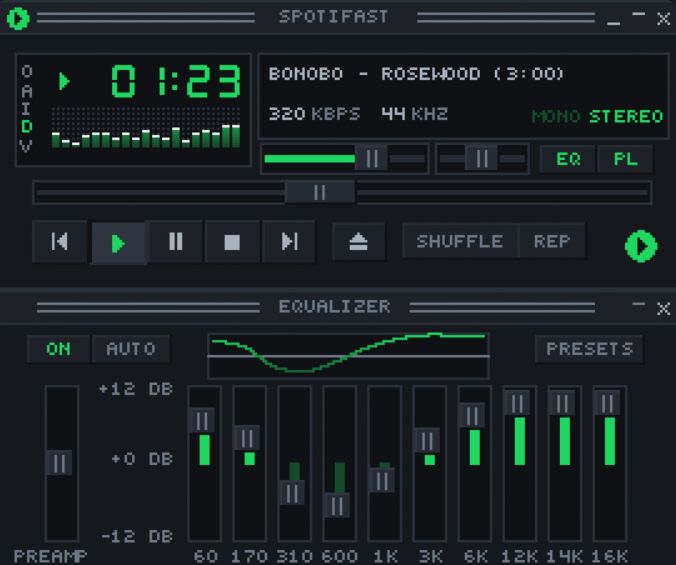Adjust the volume slider handle
Viewport: 676px width, 565px height.
point(371,159)
